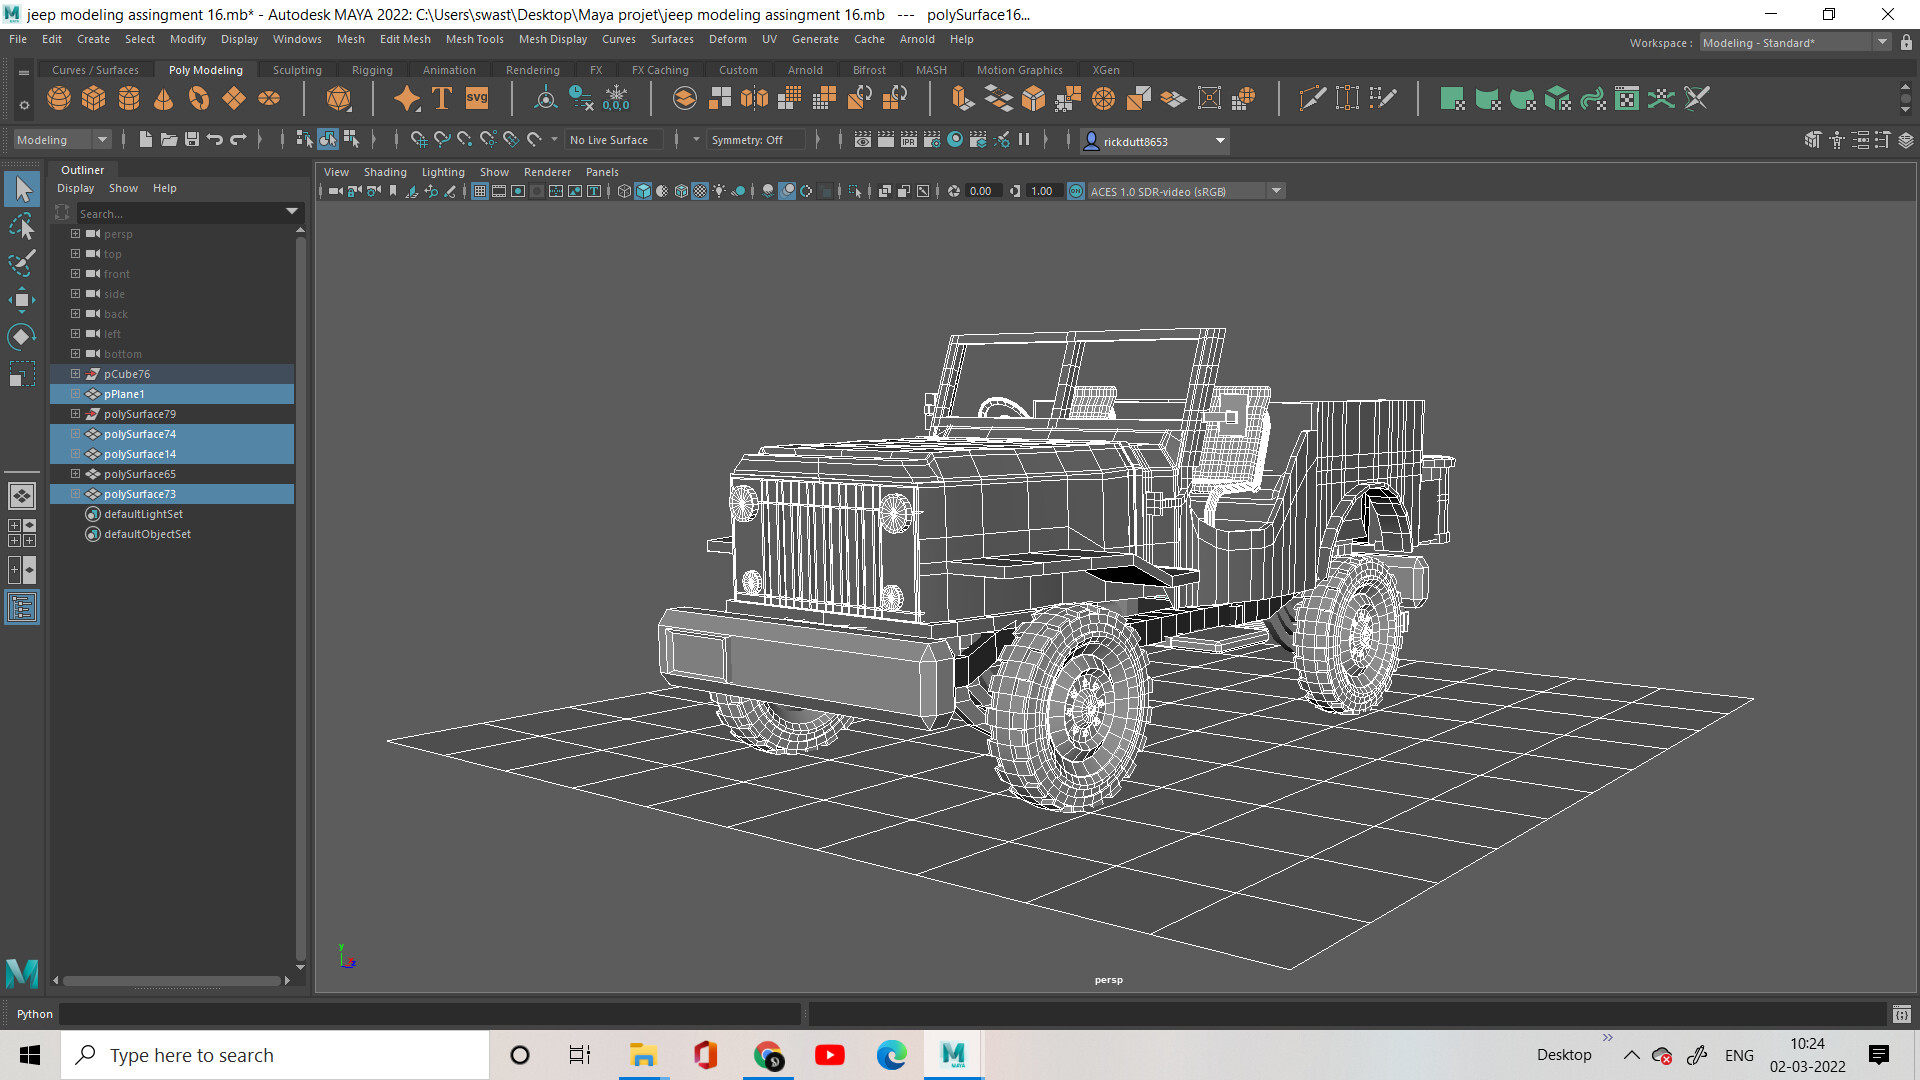Image resolution: width=1920 pixels, height=1080 pixels.
Task: Activate the Select Tool in the left toolbox
Action: click(22, 188)
